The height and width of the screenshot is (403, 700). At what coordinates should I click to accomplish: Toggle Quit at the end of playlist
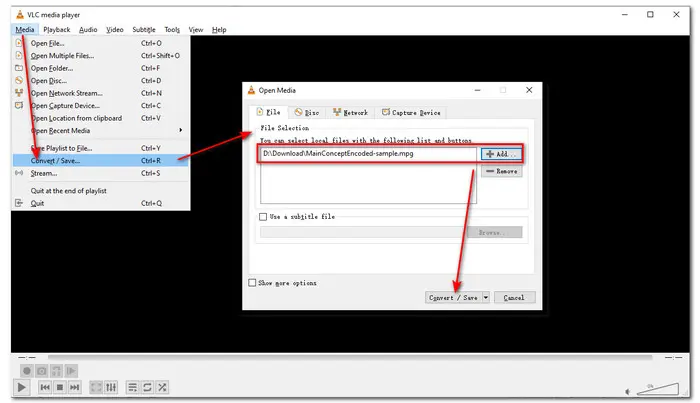pos(101,191)
